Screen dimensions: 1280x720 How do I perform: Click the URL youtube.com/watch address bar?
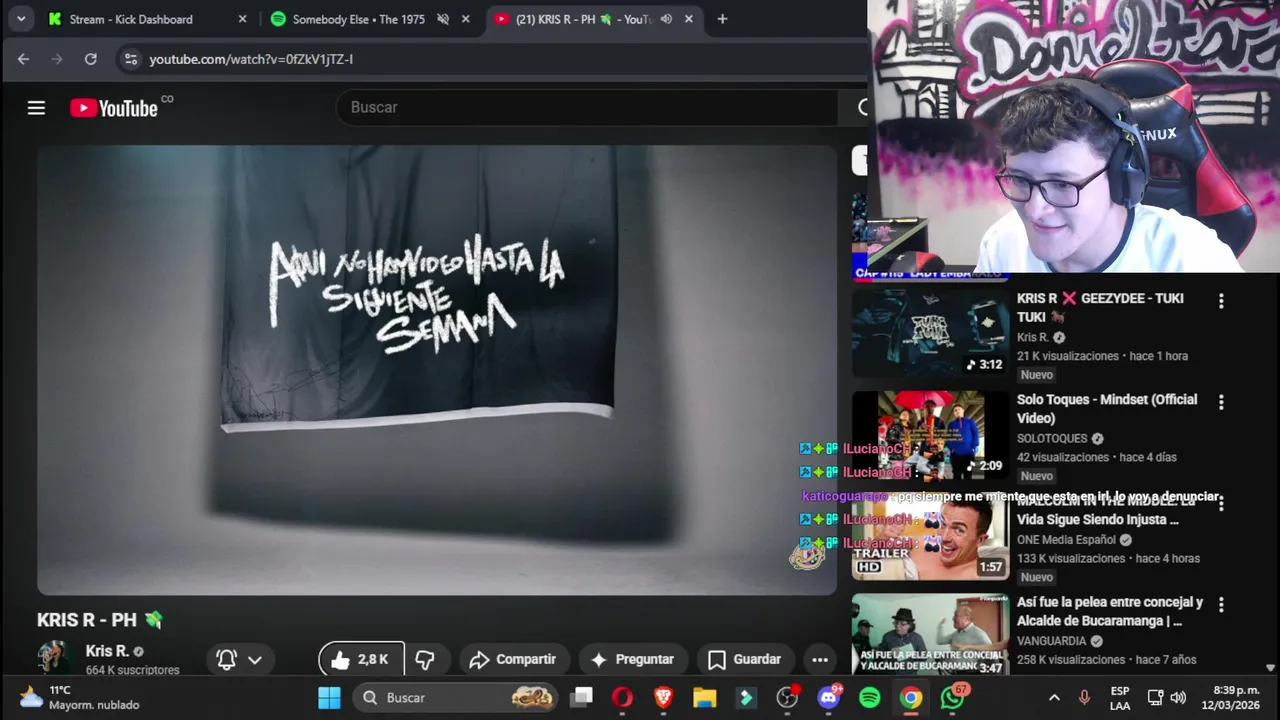coord(251,59)
